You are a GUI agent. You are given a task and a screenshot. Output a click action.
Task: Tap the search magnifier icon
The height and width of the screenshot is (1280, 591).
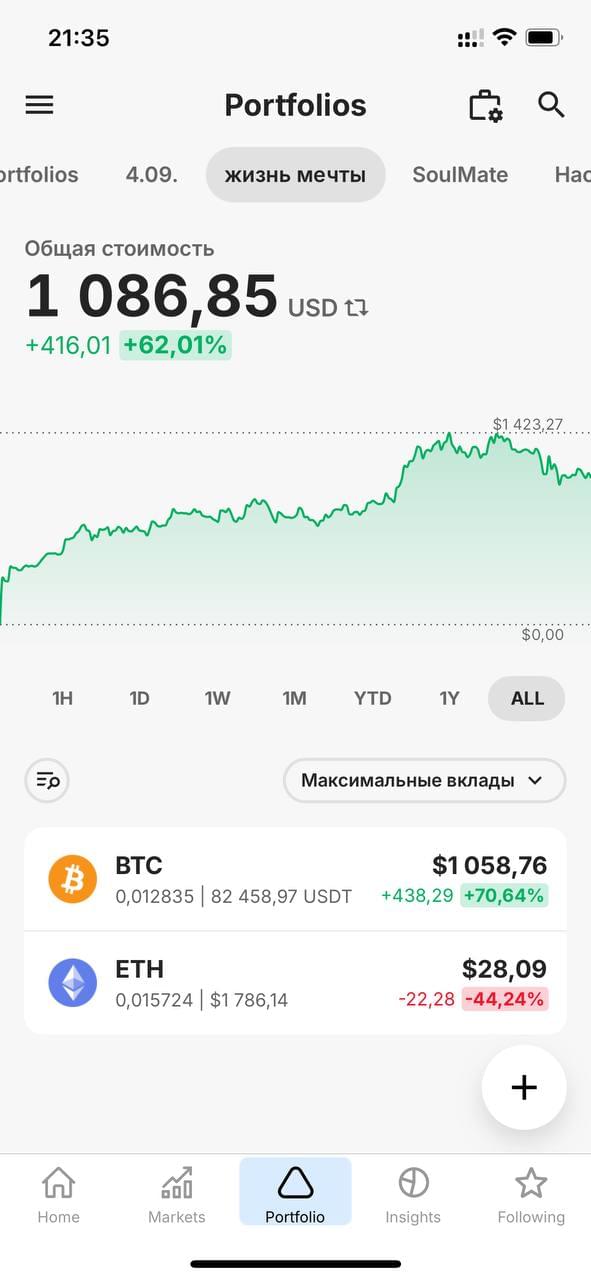point(551,104)
